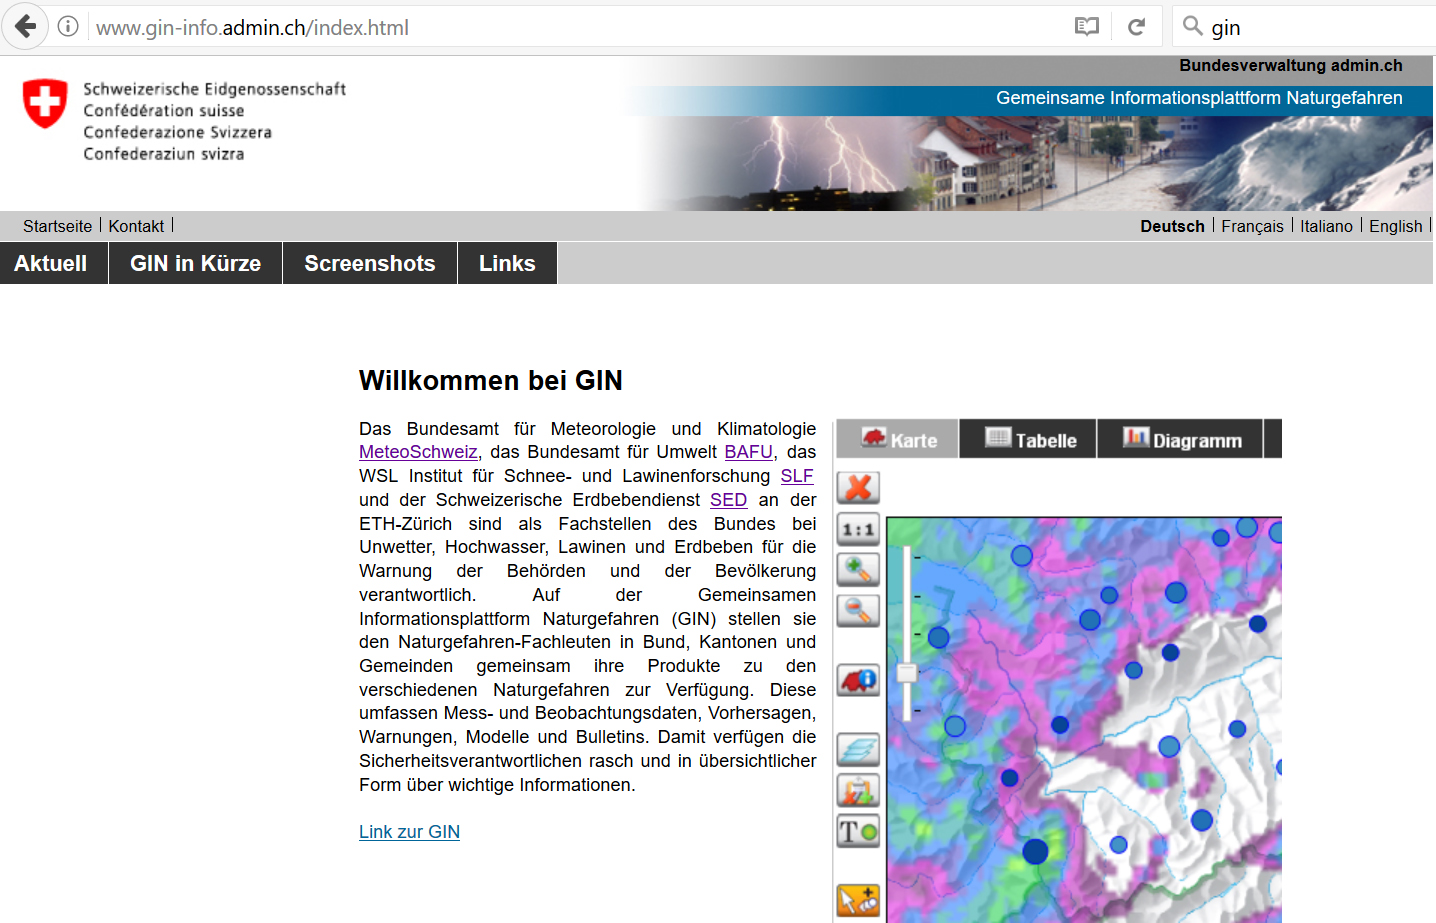Image resolution: width=1436 pixels, height=923 pixels.
Task: Click the orange cursor selection tool icon
Action: pos(858,900)
